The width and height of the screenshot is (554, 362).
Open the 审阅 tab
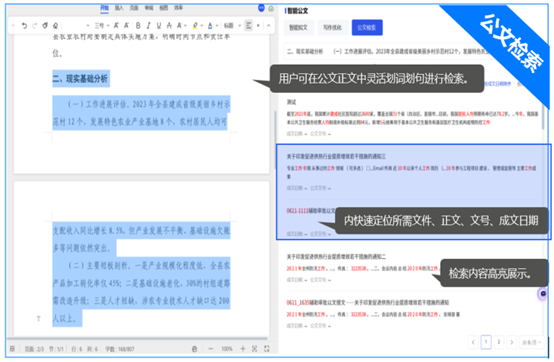149,7
